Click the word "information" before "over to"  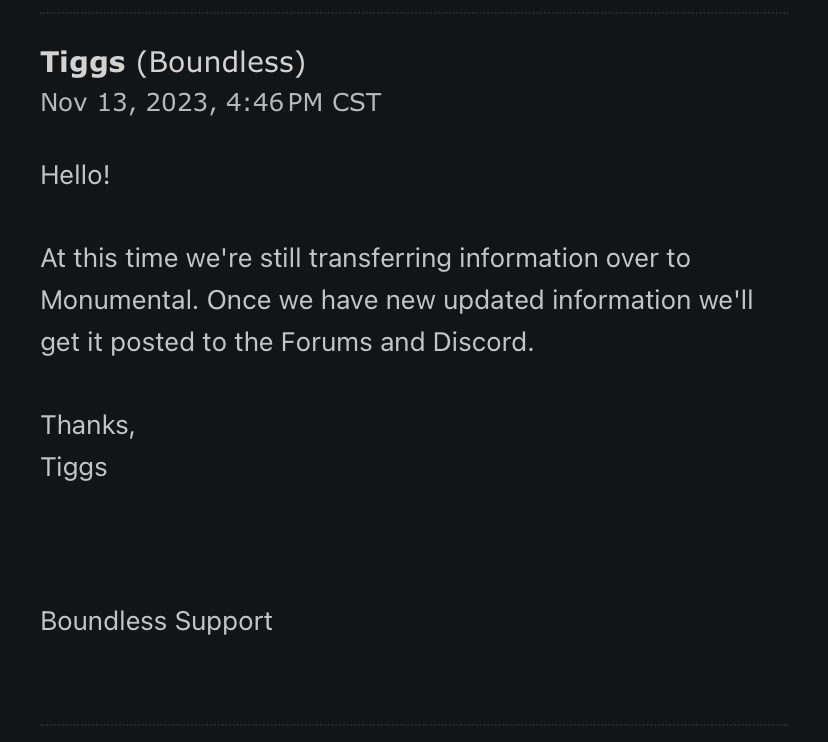(x=528, y=258)
